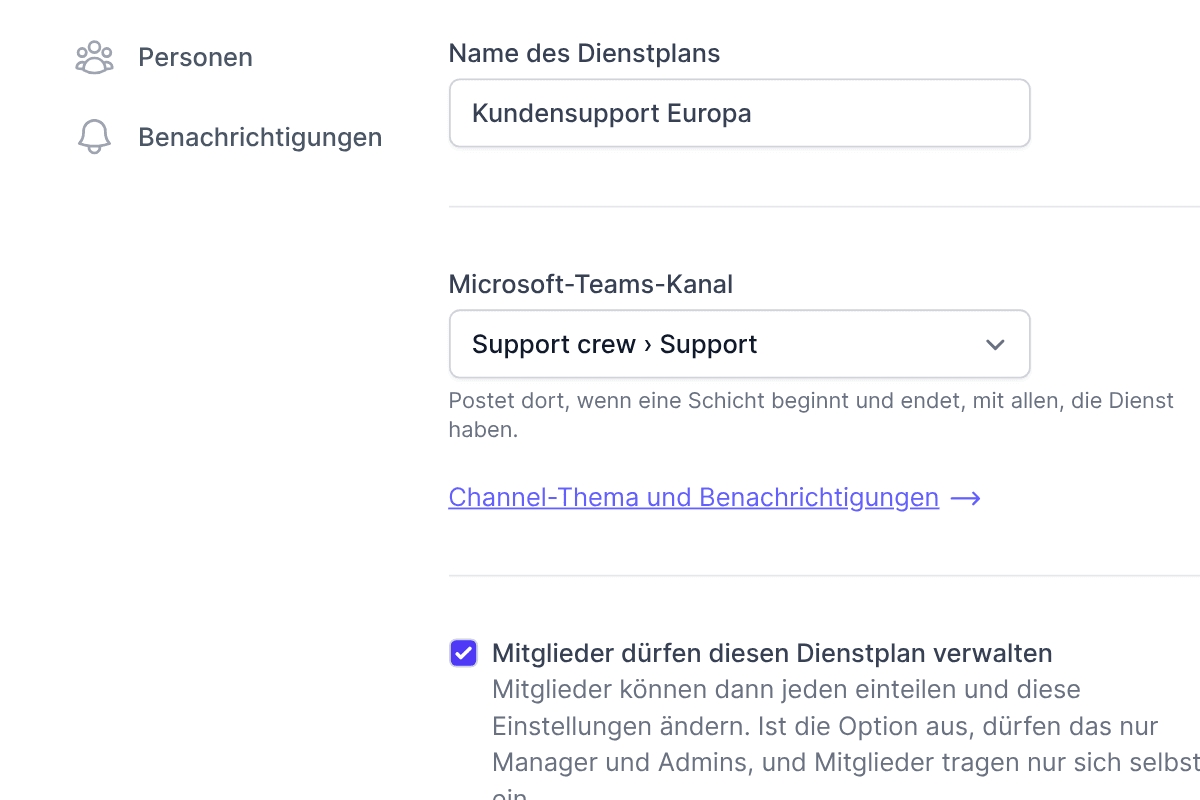This screenshot has width=1200, height=800.
Task: Click the label 'Mitglieder dürfen diesen Dienstplan verwalten'
Action: point(772,653)
